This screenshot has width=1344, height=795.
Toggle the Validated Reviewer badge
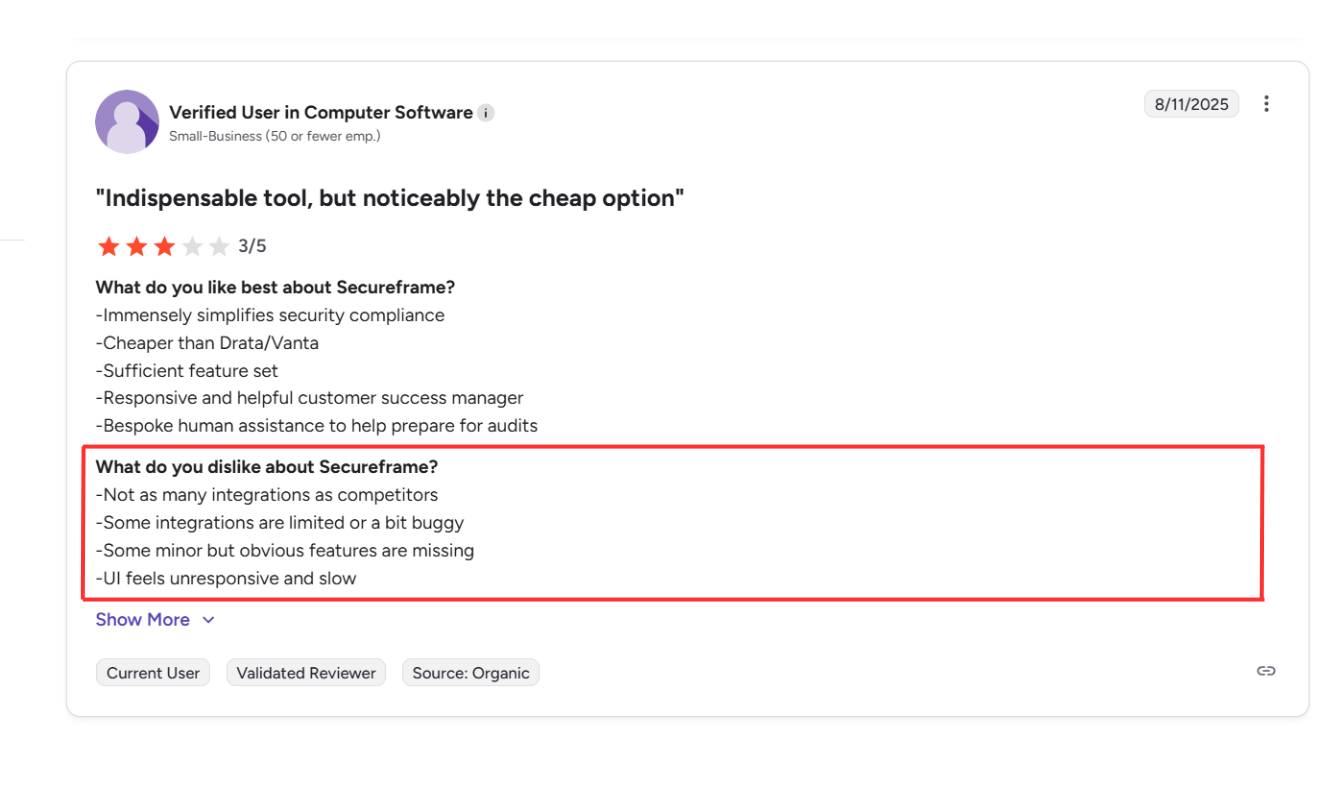(x=305, y=672)
